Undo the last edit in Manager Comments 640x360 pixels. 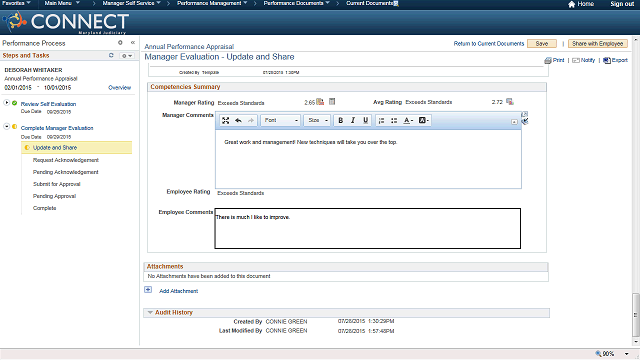coord(238,120)
